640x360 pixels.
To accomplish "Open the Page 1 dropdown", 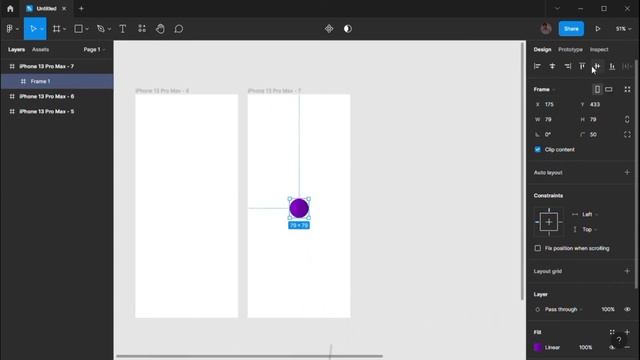I will (94, 49).
